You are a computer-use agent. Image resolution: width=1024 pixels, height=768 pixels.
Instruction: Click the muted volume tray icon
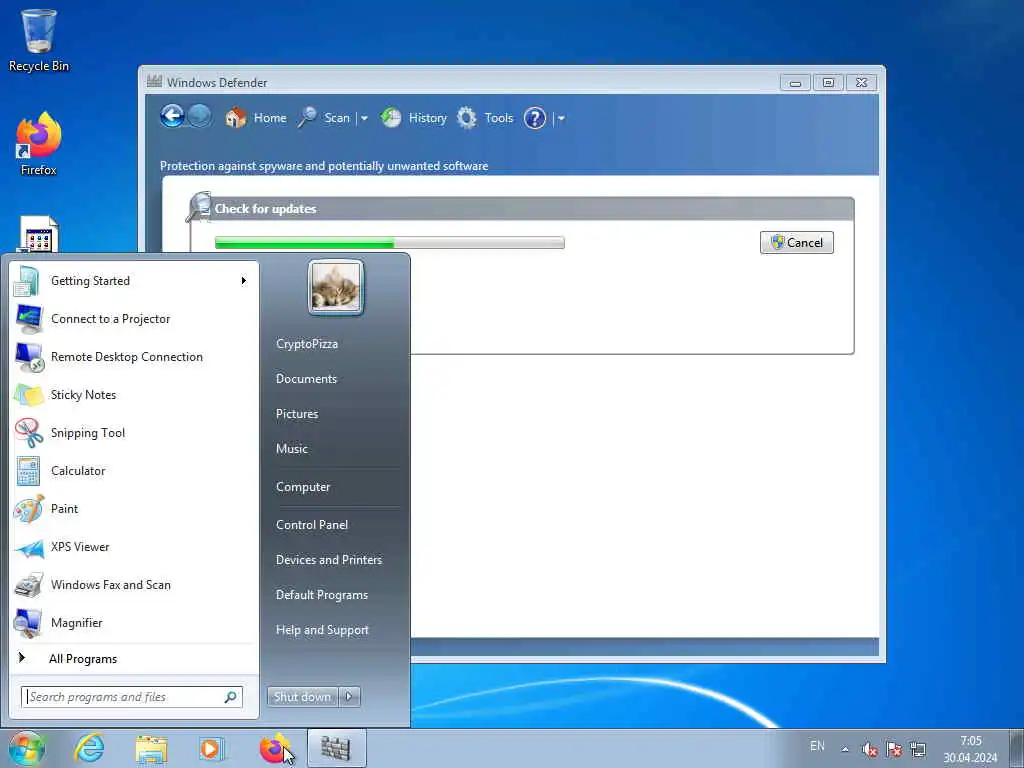click(869, 750)
